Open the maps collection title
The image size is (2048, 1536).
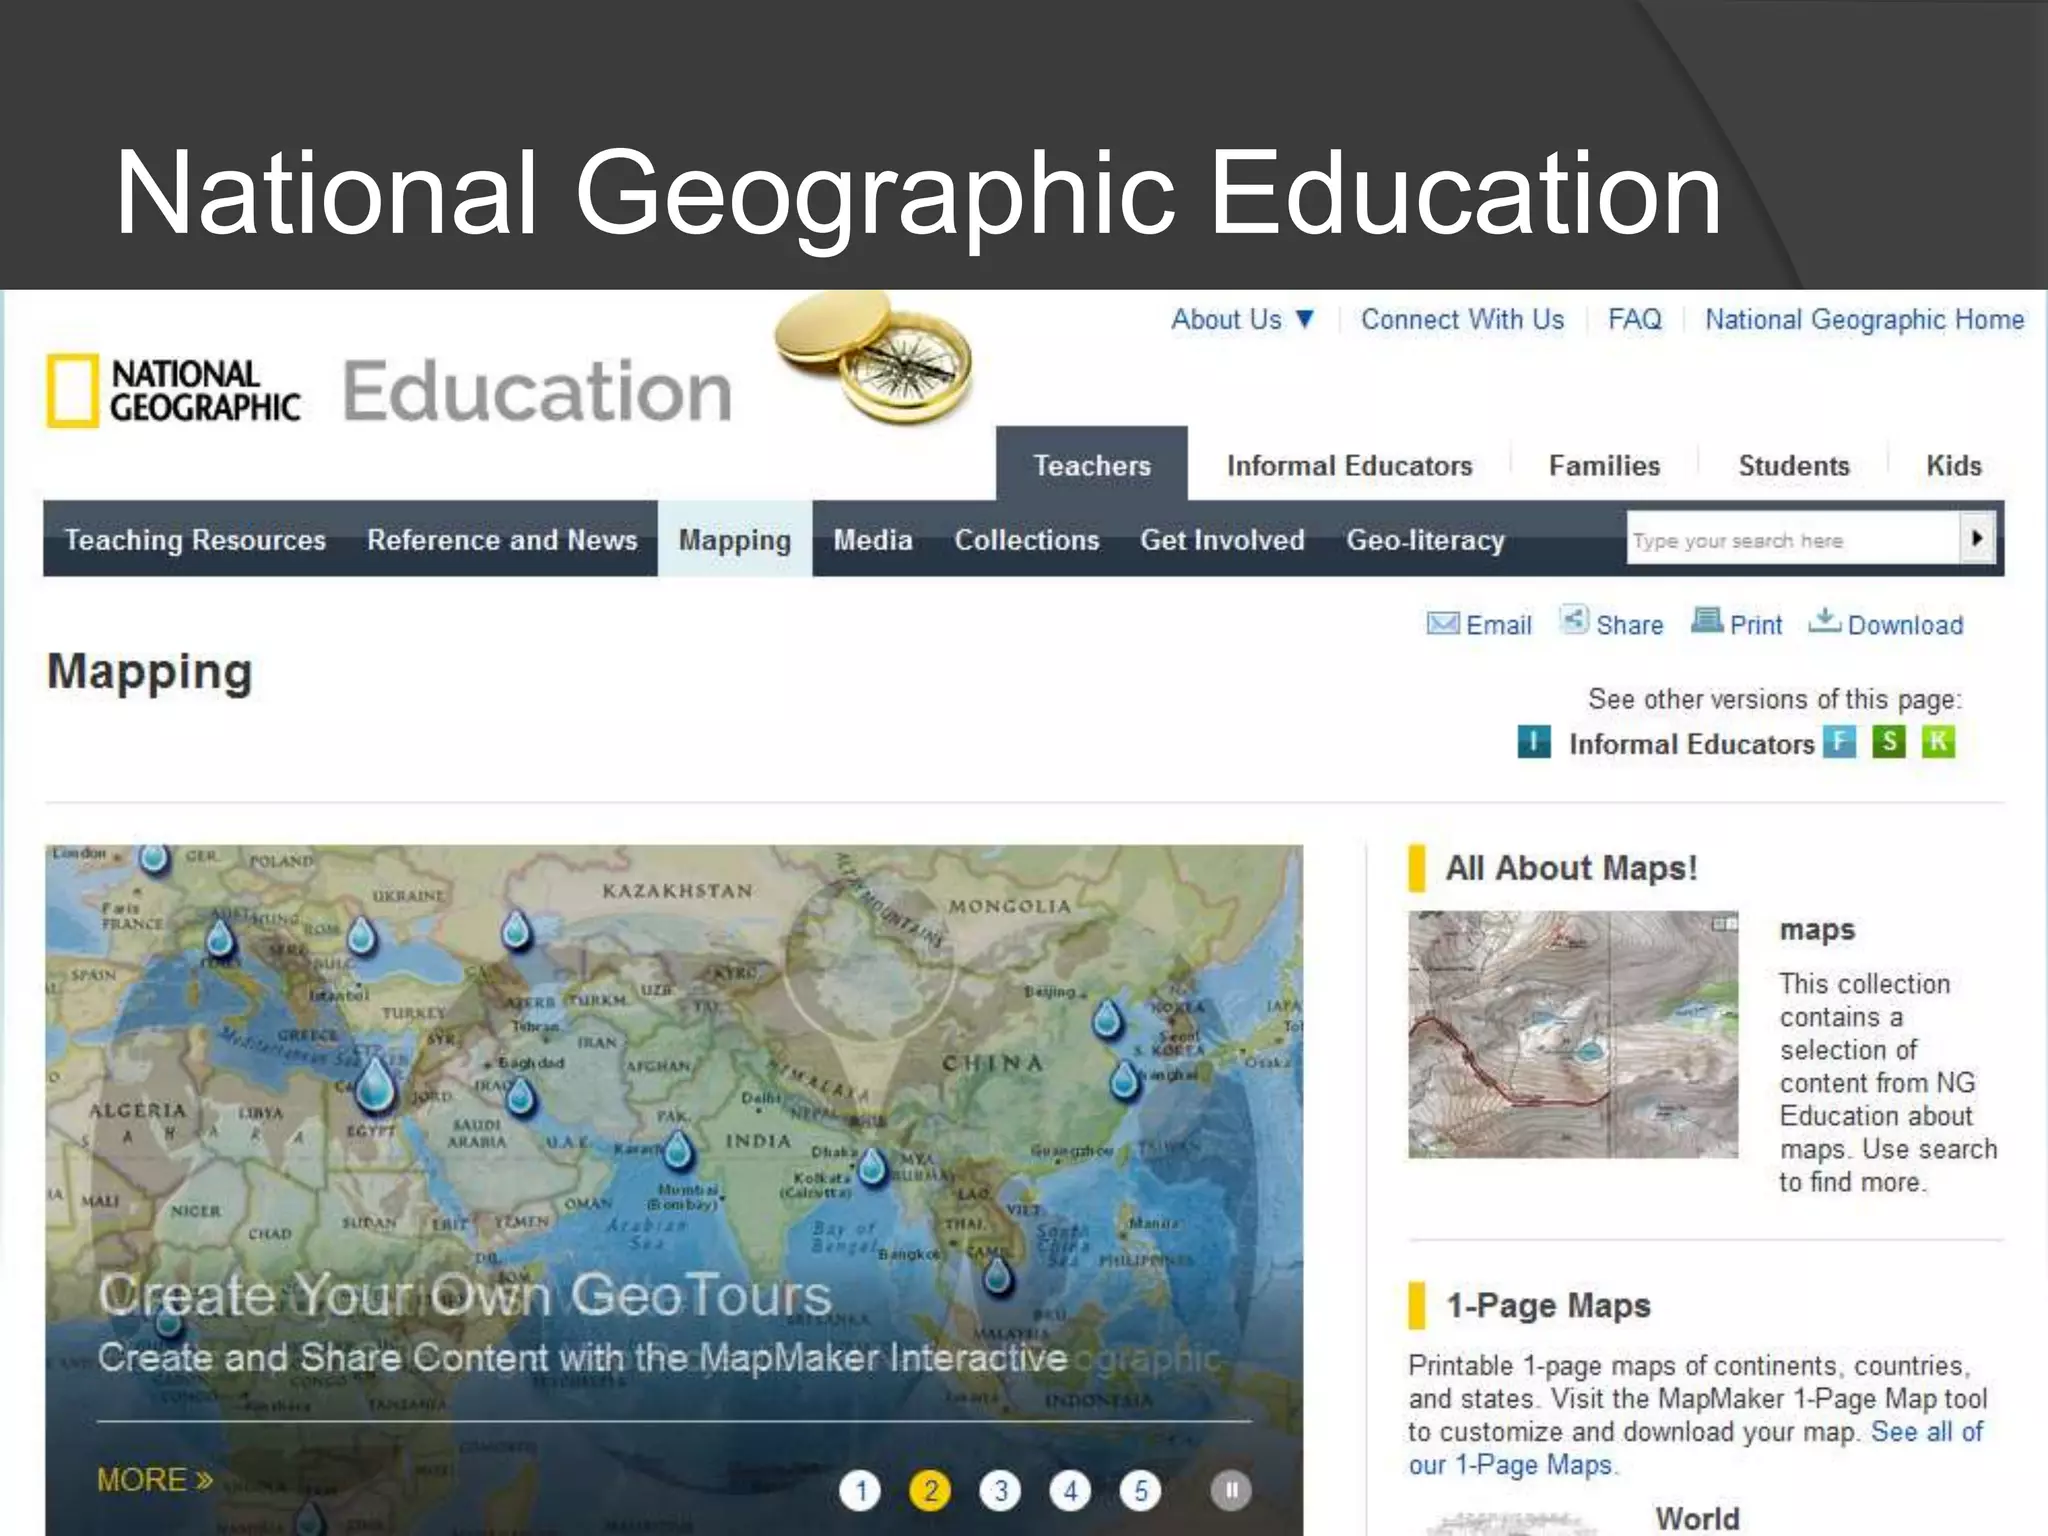[x=1817, y=931]
